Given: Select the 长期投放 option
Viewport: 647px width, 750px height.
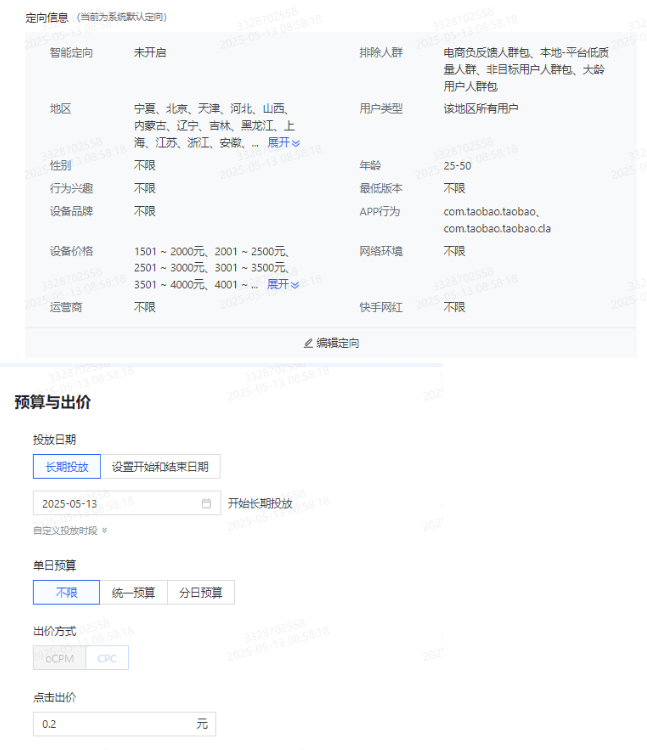Looking at the screenshot, I should click(x=67, y=467).
